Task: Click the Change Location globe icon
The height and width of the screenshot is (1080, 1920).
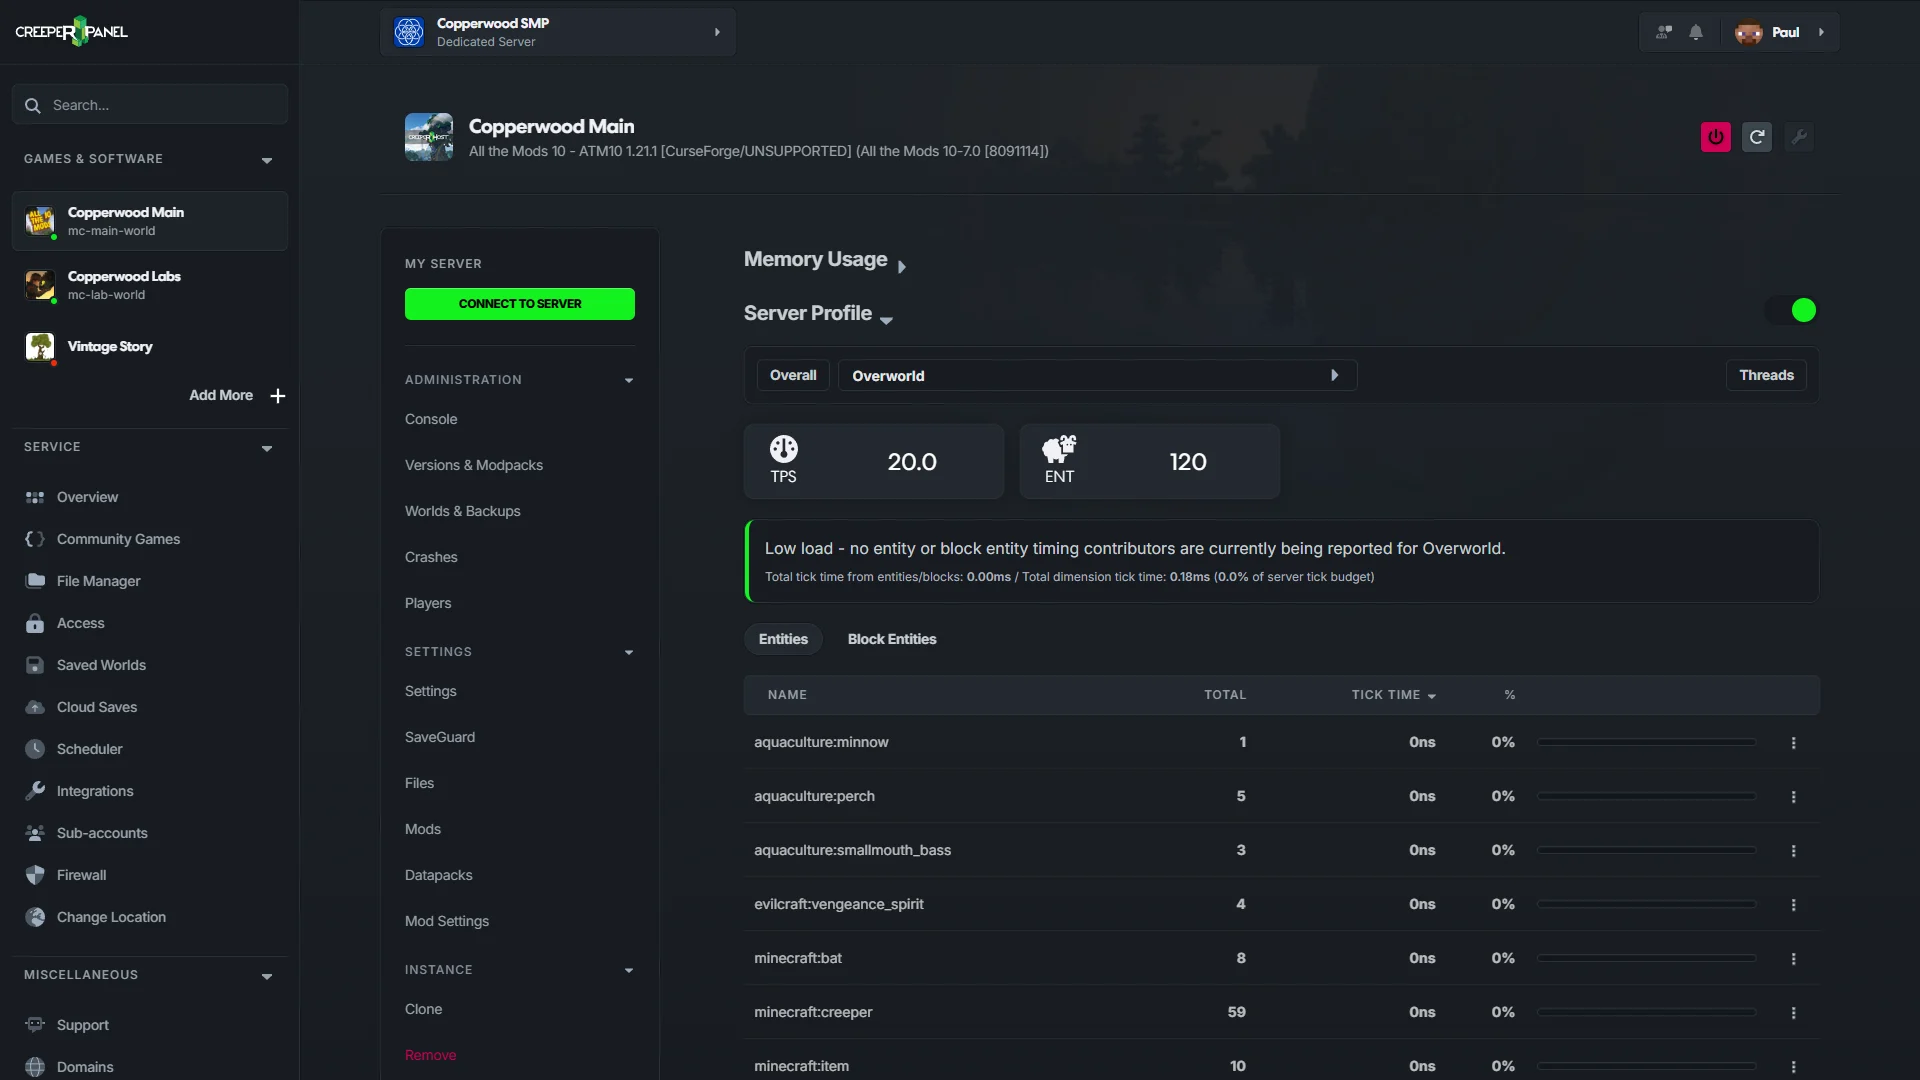Action: coord(35,917)
